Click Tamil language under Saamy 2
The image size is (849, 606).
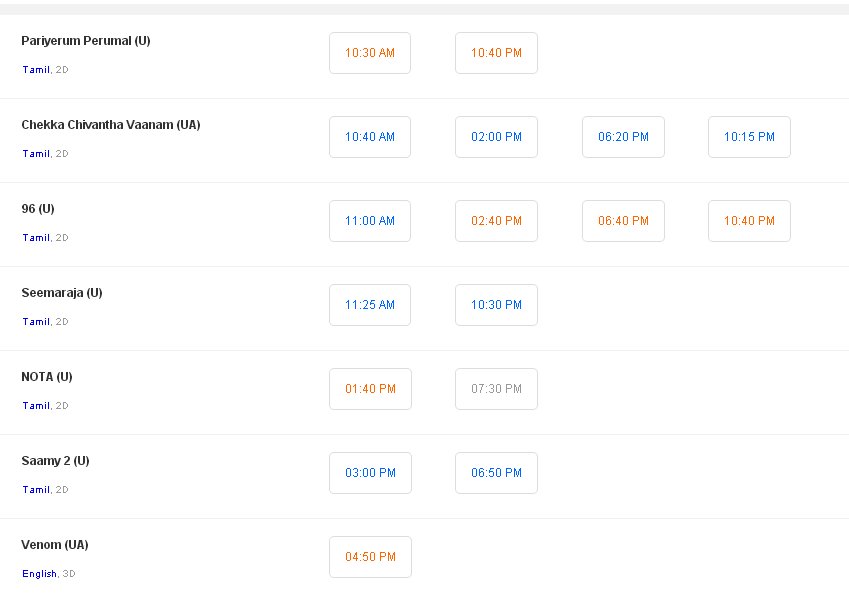36,490
